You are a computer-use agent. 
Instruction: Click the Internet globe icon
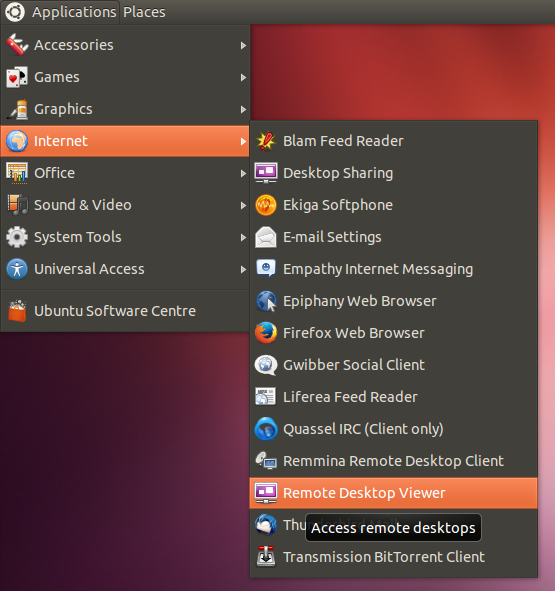click(17, 141)
